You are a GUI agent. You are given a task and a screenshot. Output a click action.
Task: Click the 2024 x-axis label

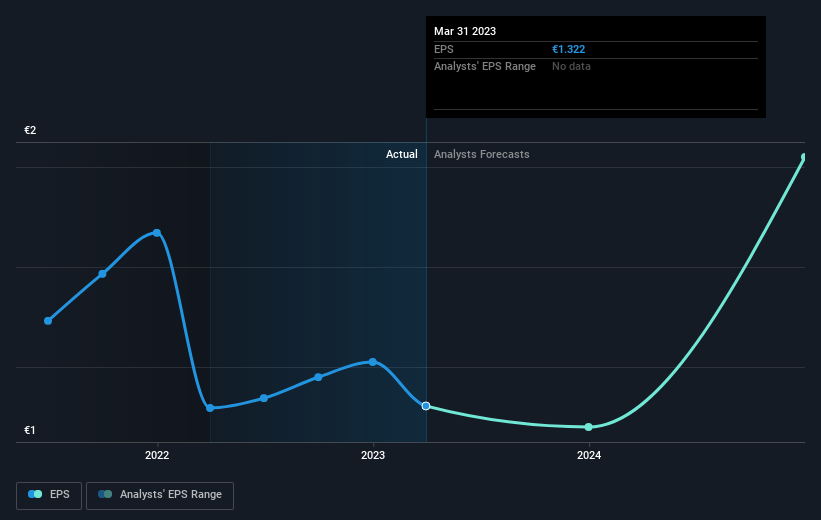589,456
